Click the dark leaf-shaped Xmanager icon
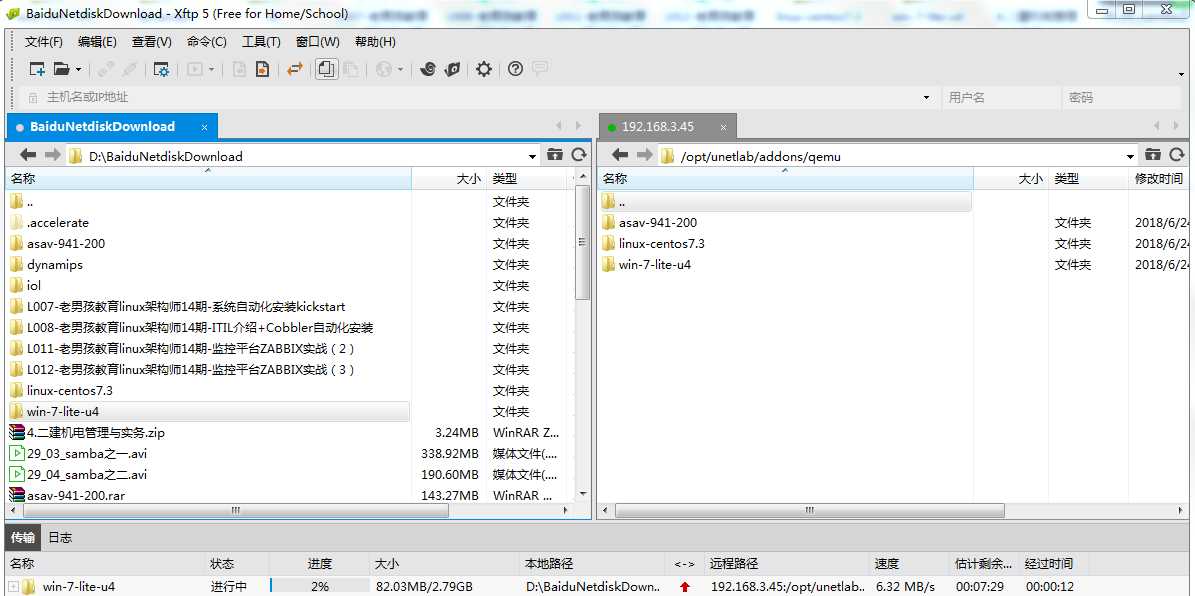 click(453, 69)
